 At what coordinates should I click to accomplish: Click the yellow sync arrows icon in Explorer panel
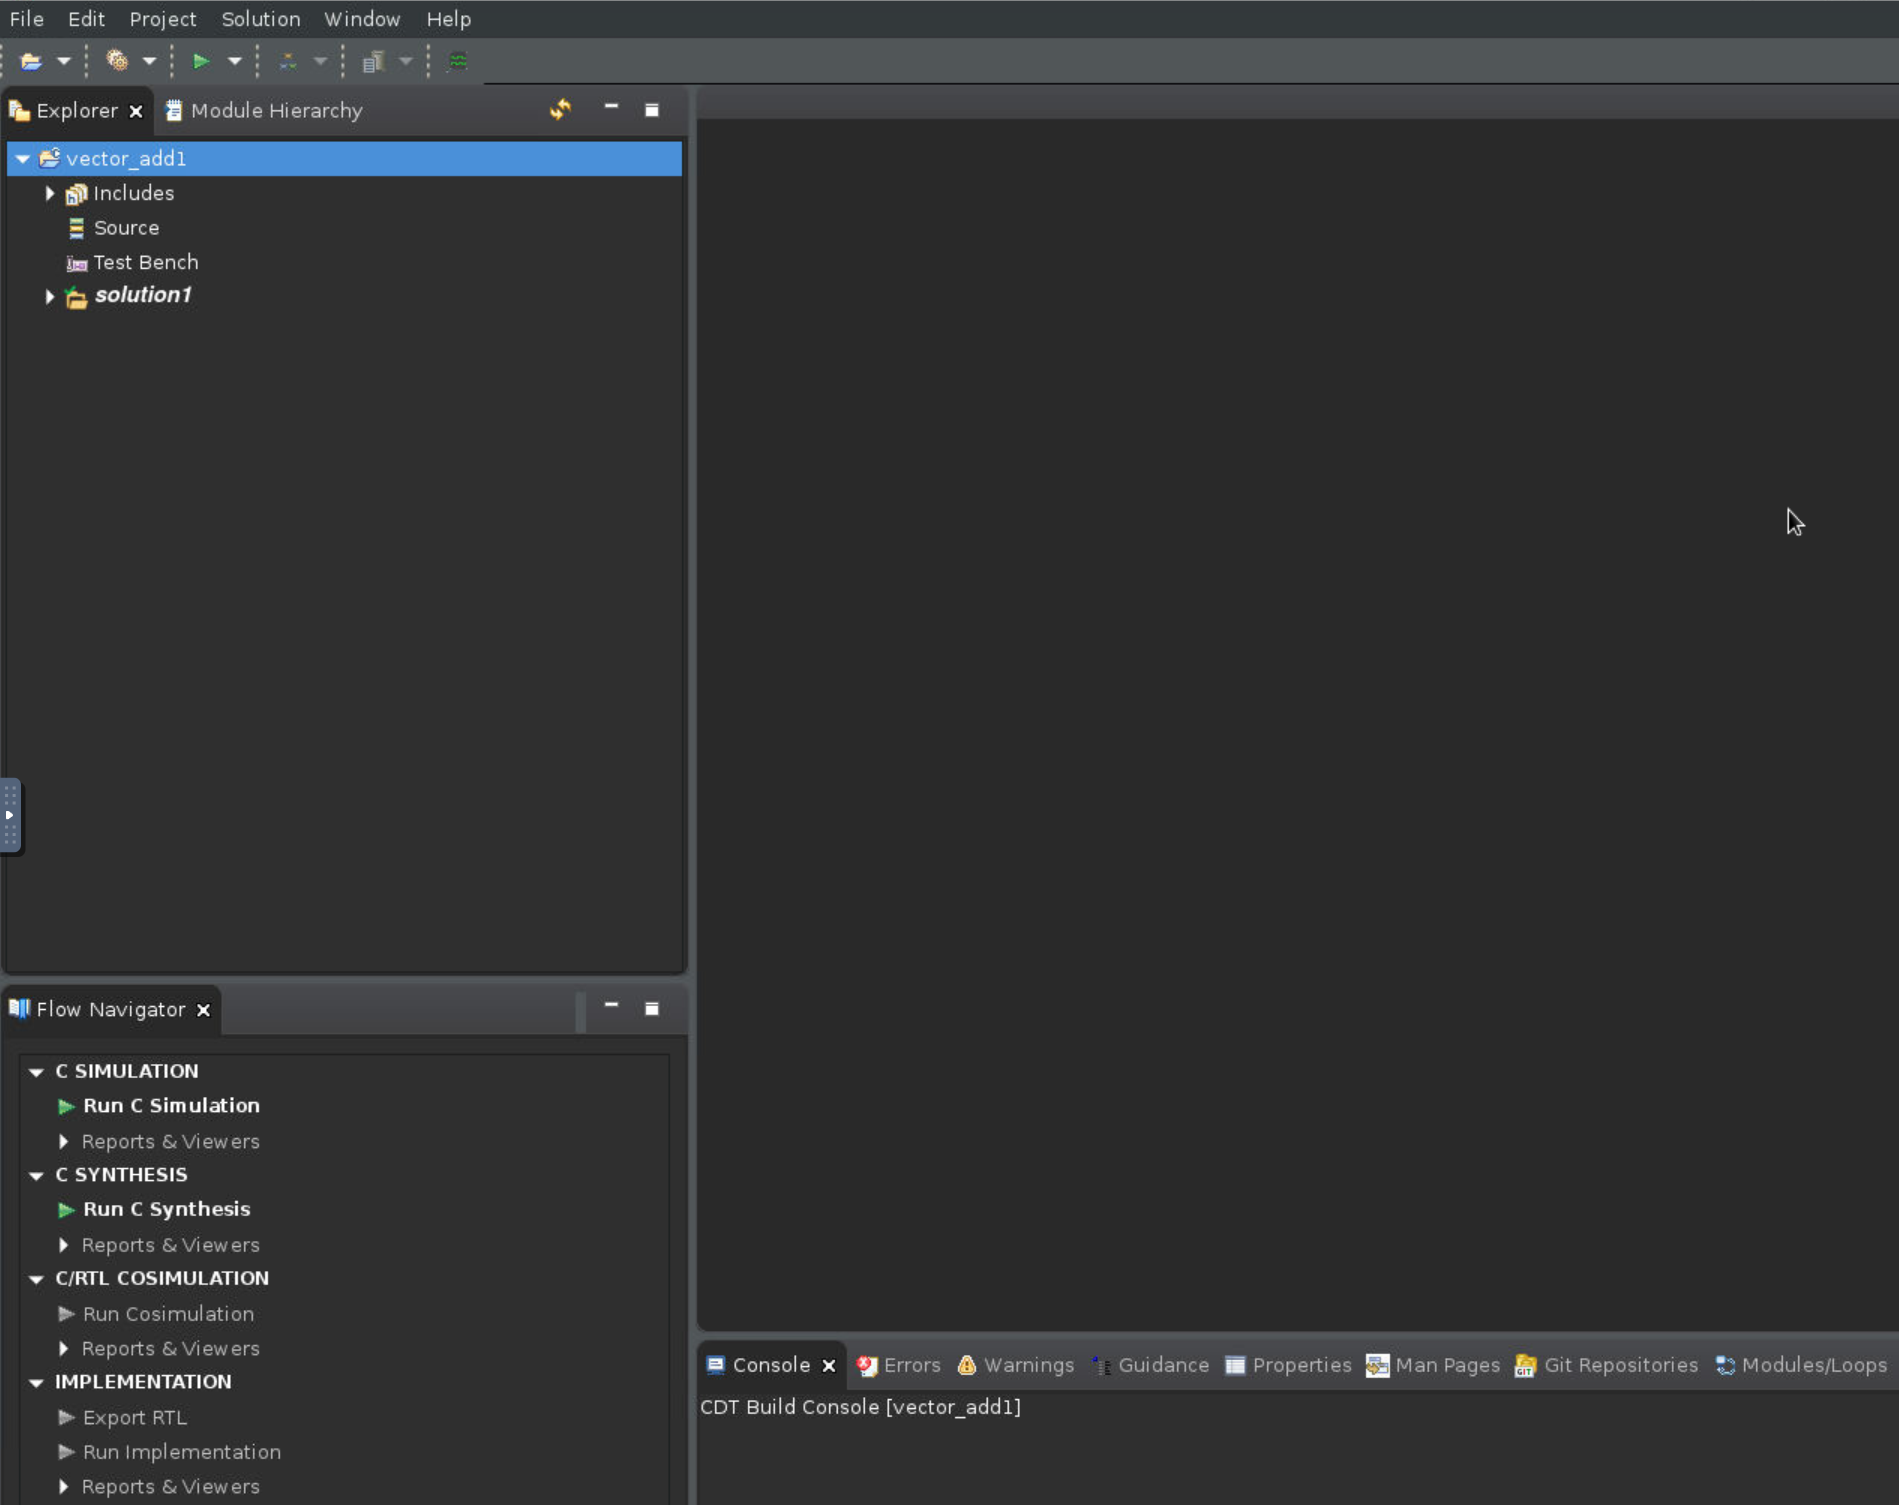pos(561,108)
